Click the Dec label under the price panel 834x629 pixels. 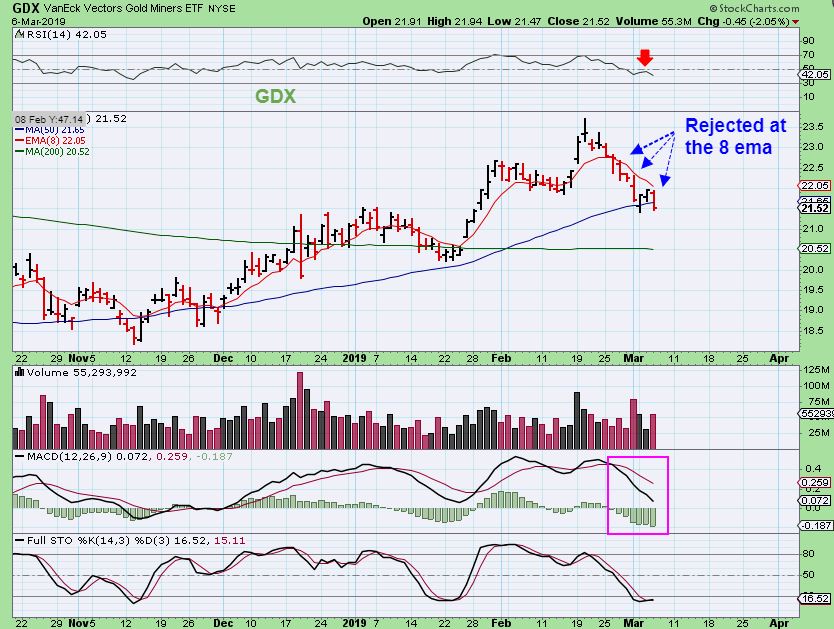coord(223,358)
